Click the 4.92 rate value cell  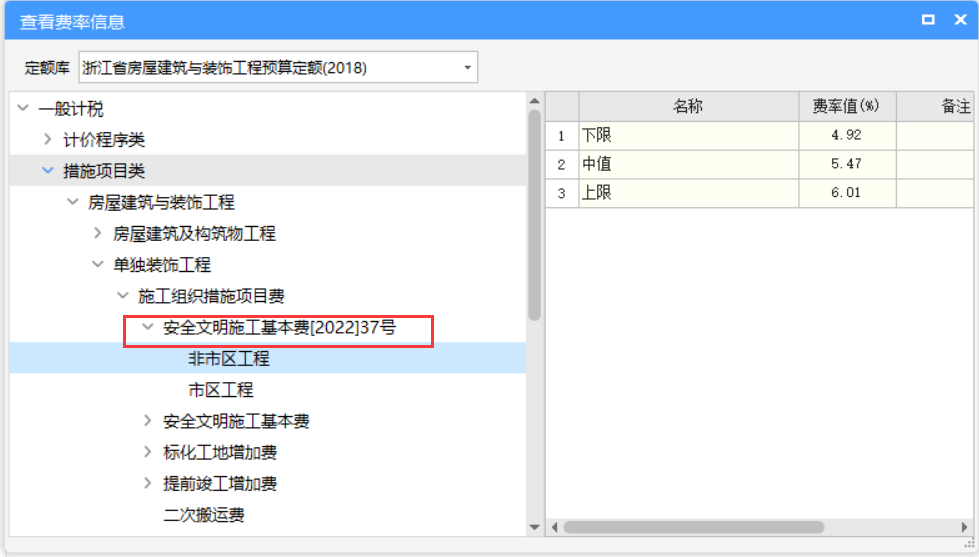tap(847, 136)
